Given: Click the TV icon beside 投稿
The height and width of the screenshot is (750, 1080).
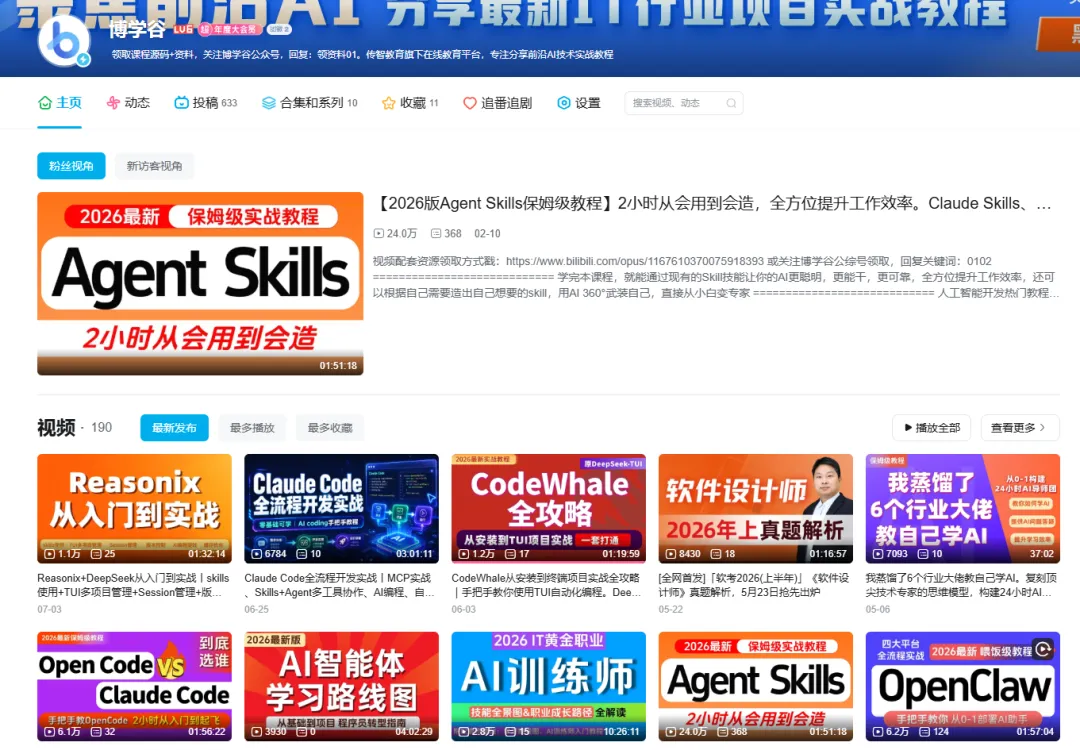Looking at the screenshot, I should pyautogui.click(x=181, y=103).
